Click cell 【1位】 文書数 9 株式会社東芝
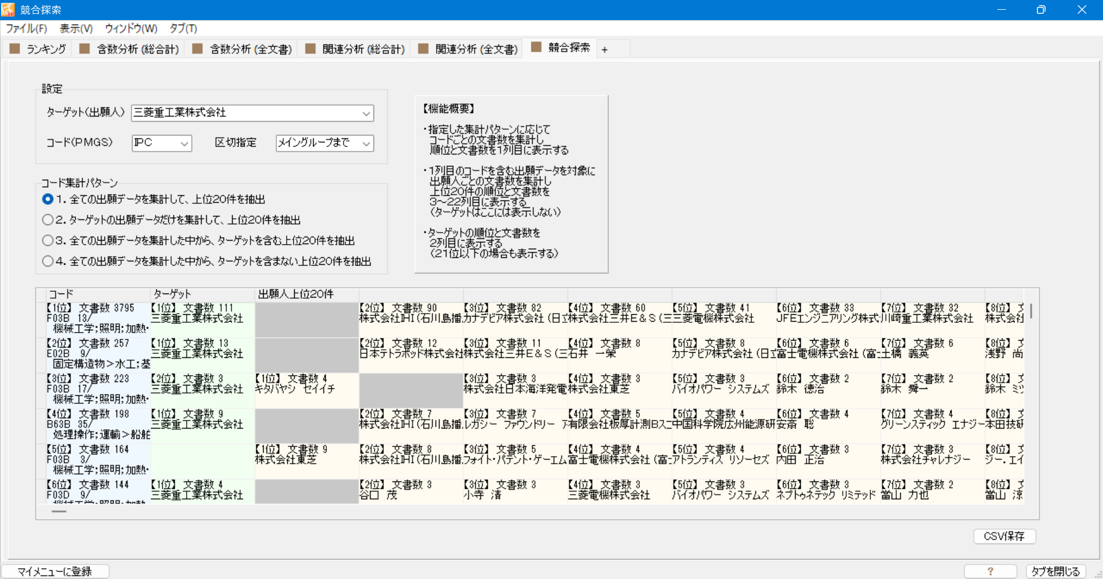This screenshot has height=579, width=1103. point(307,460)
